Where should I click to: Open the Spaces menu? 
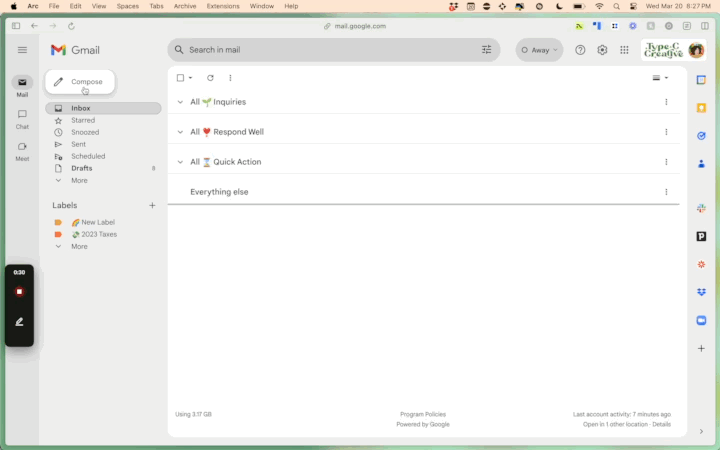pyautogui.click(x=128, y=6)
